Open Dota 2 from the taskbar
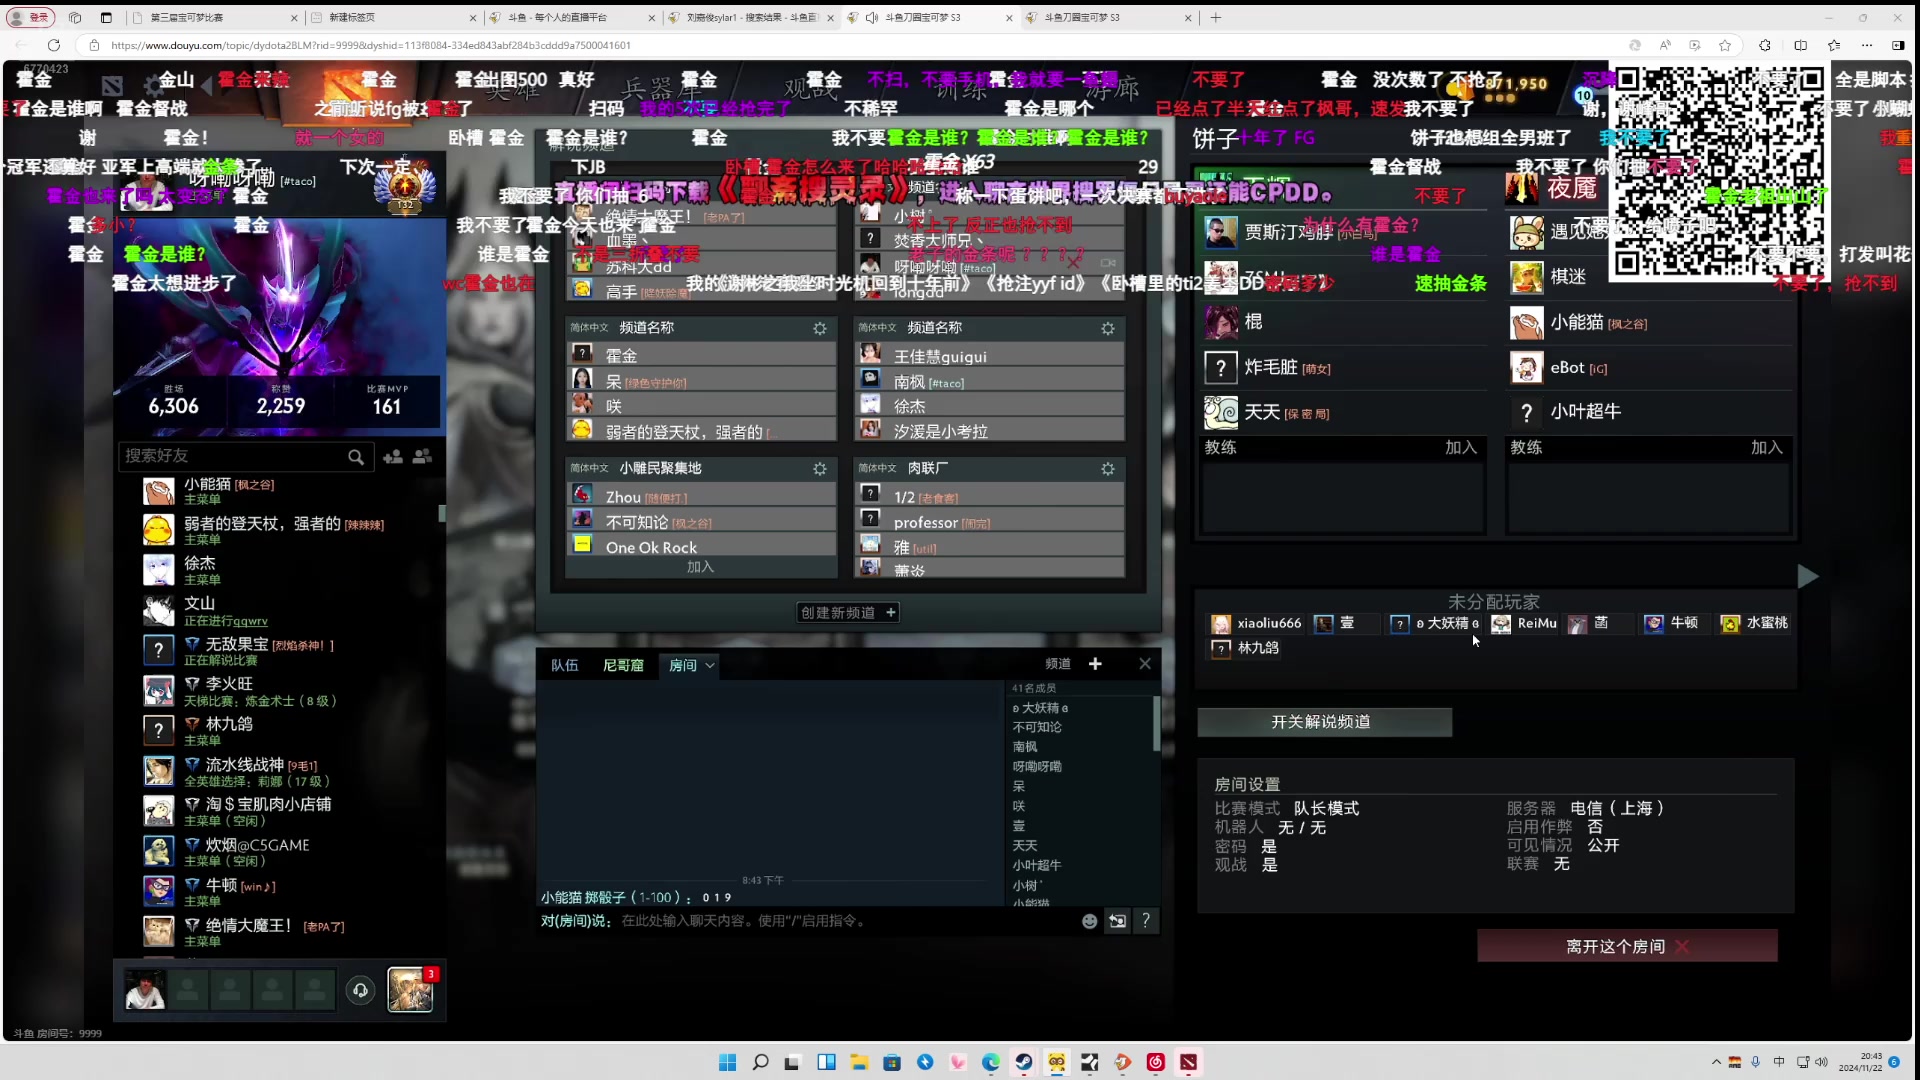1920x1080 pixels. (x=1188, y=1062)
